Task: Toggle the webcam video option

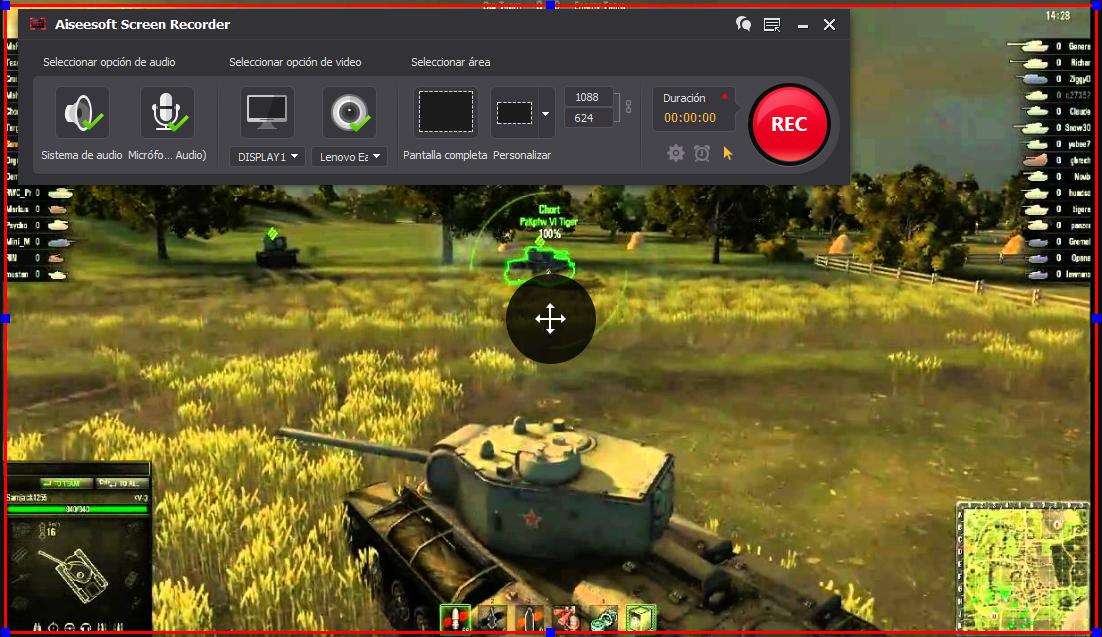Action: 349,112
